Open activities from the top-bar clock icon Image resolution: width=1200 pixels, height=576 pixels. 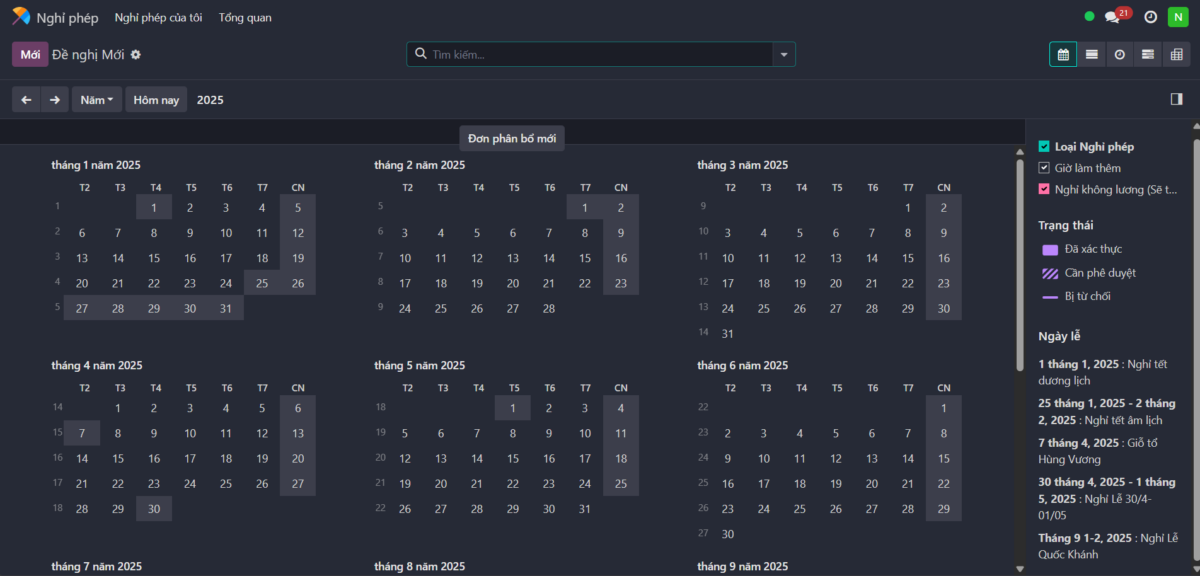[x=1150, y=16]
